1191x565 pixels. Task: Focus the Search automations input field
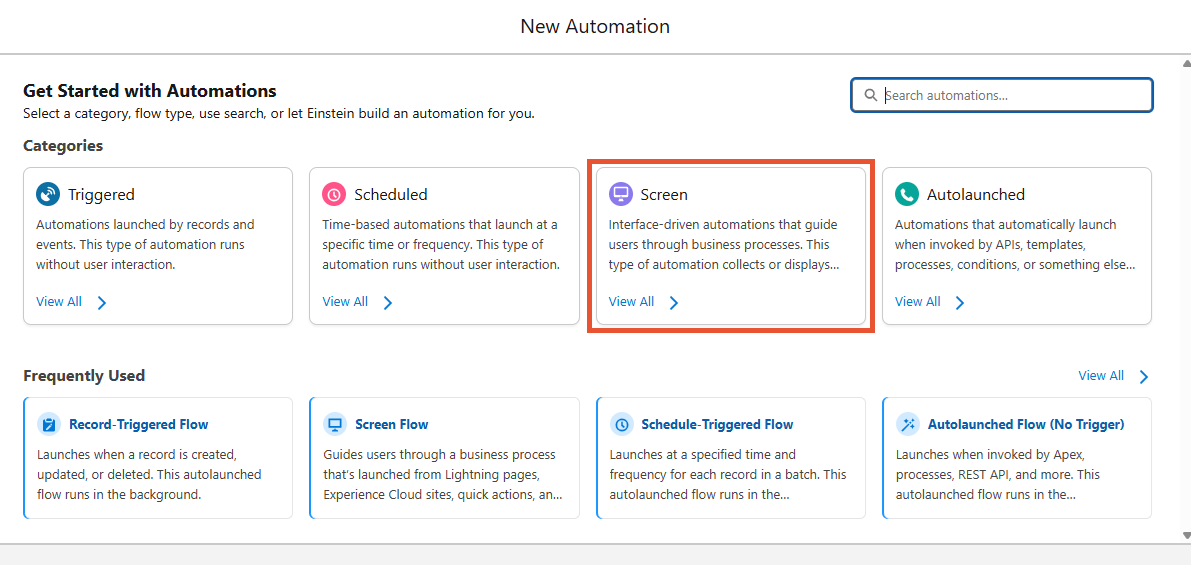click(x=1002, y=96)
